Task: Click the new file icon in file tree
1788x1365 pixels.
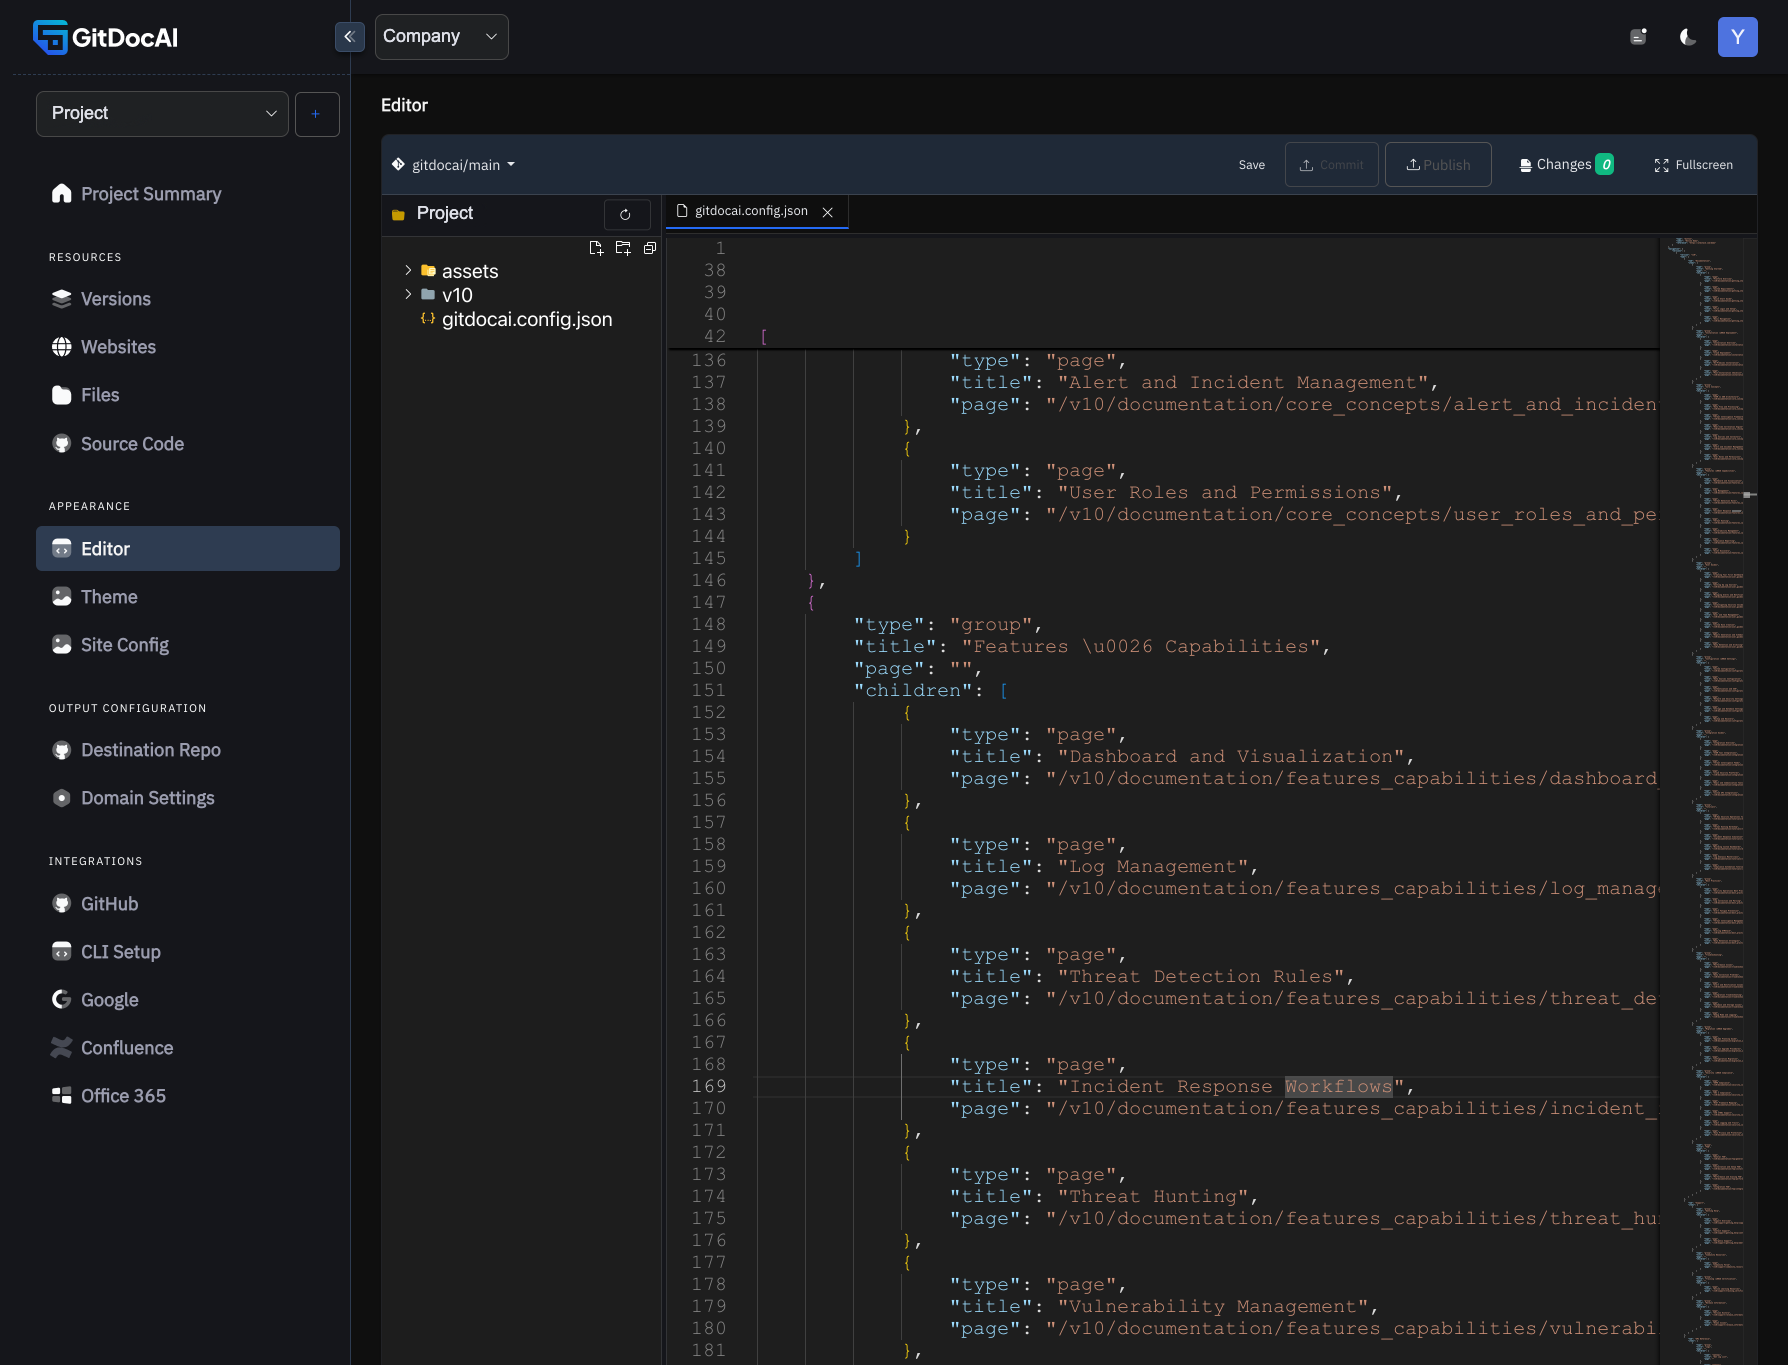Action: click(596, 248)
